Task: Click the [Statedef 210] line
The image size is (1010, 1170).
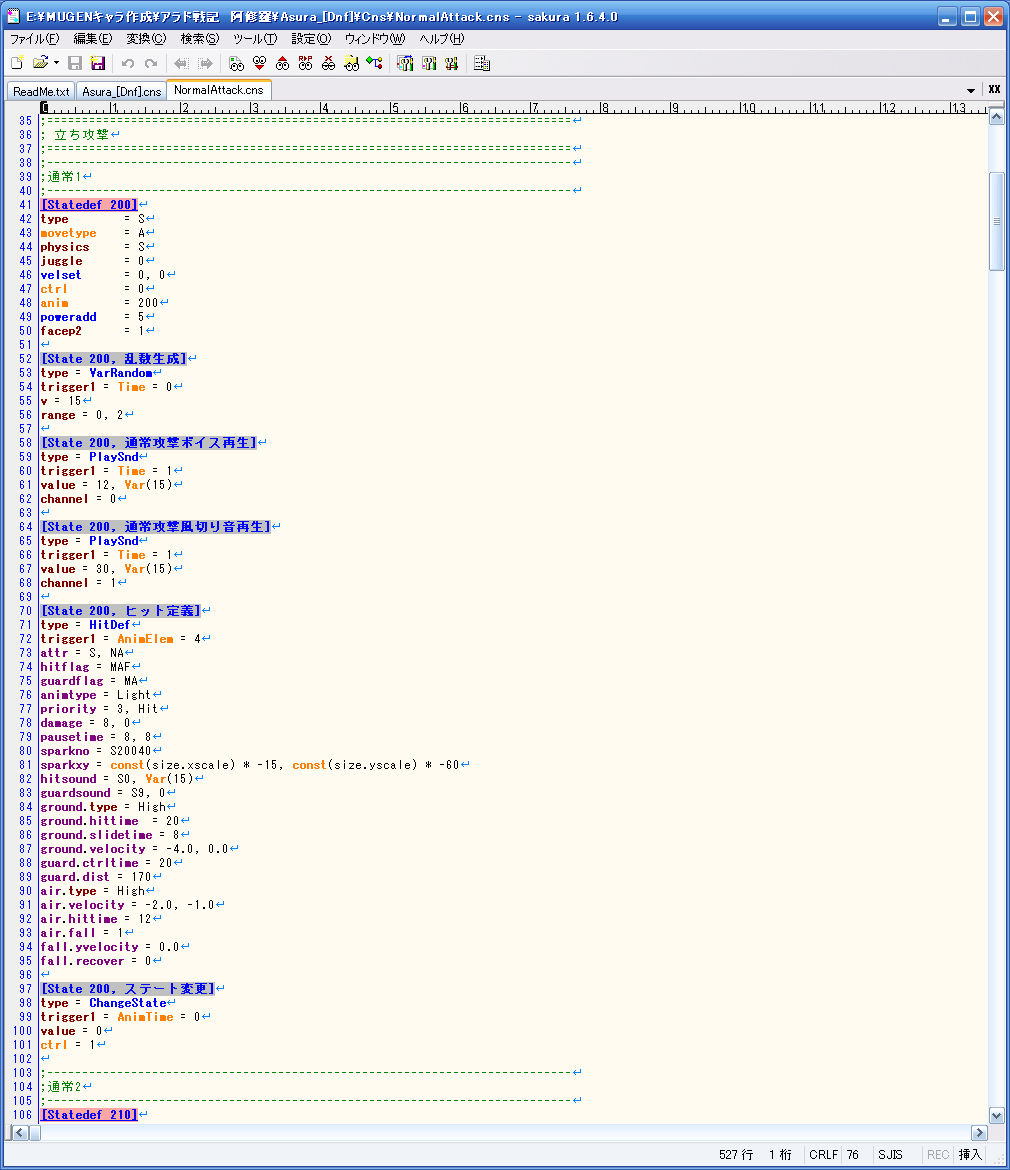Action: [90, 1115]
